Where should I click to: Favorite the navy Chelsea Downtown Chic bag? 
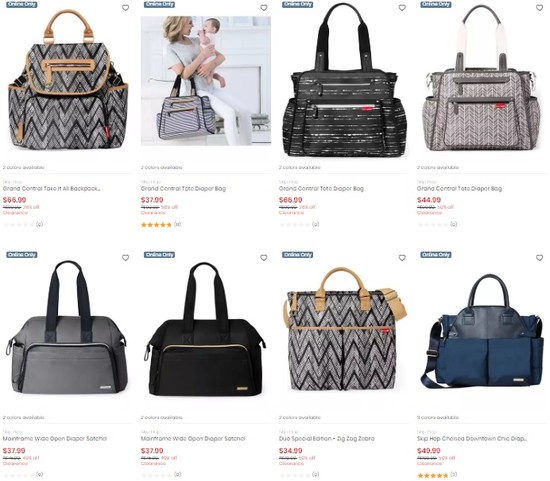(x=539, y=258)
